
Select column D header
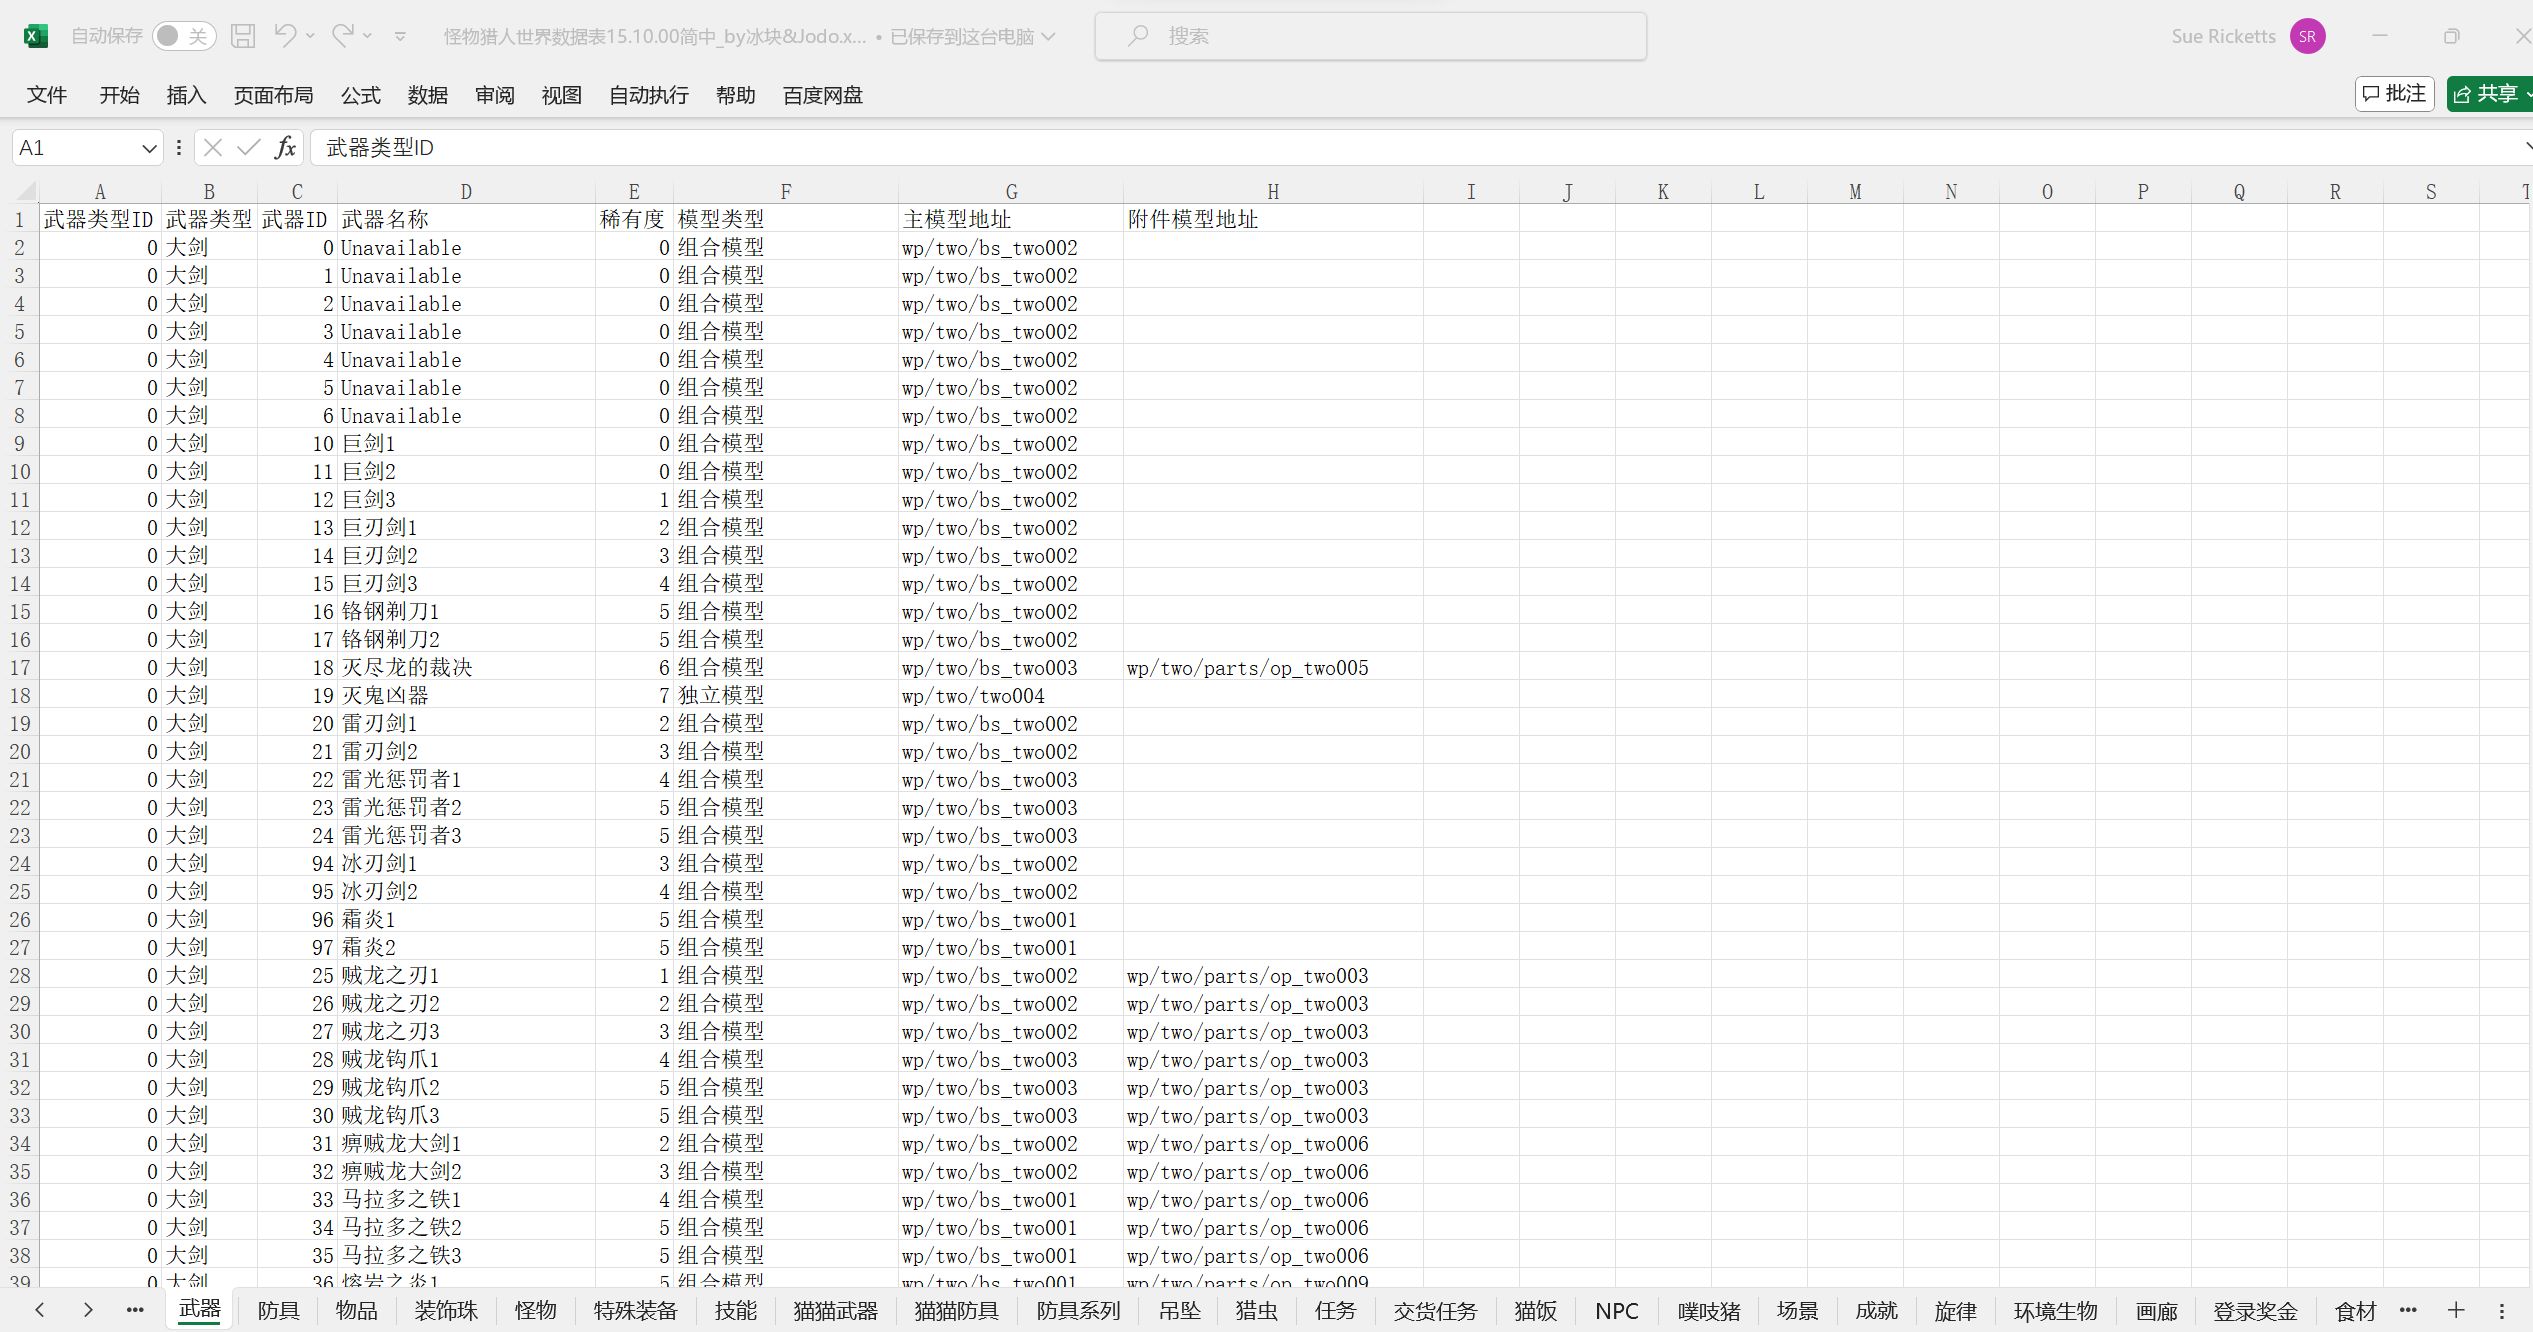466,192
